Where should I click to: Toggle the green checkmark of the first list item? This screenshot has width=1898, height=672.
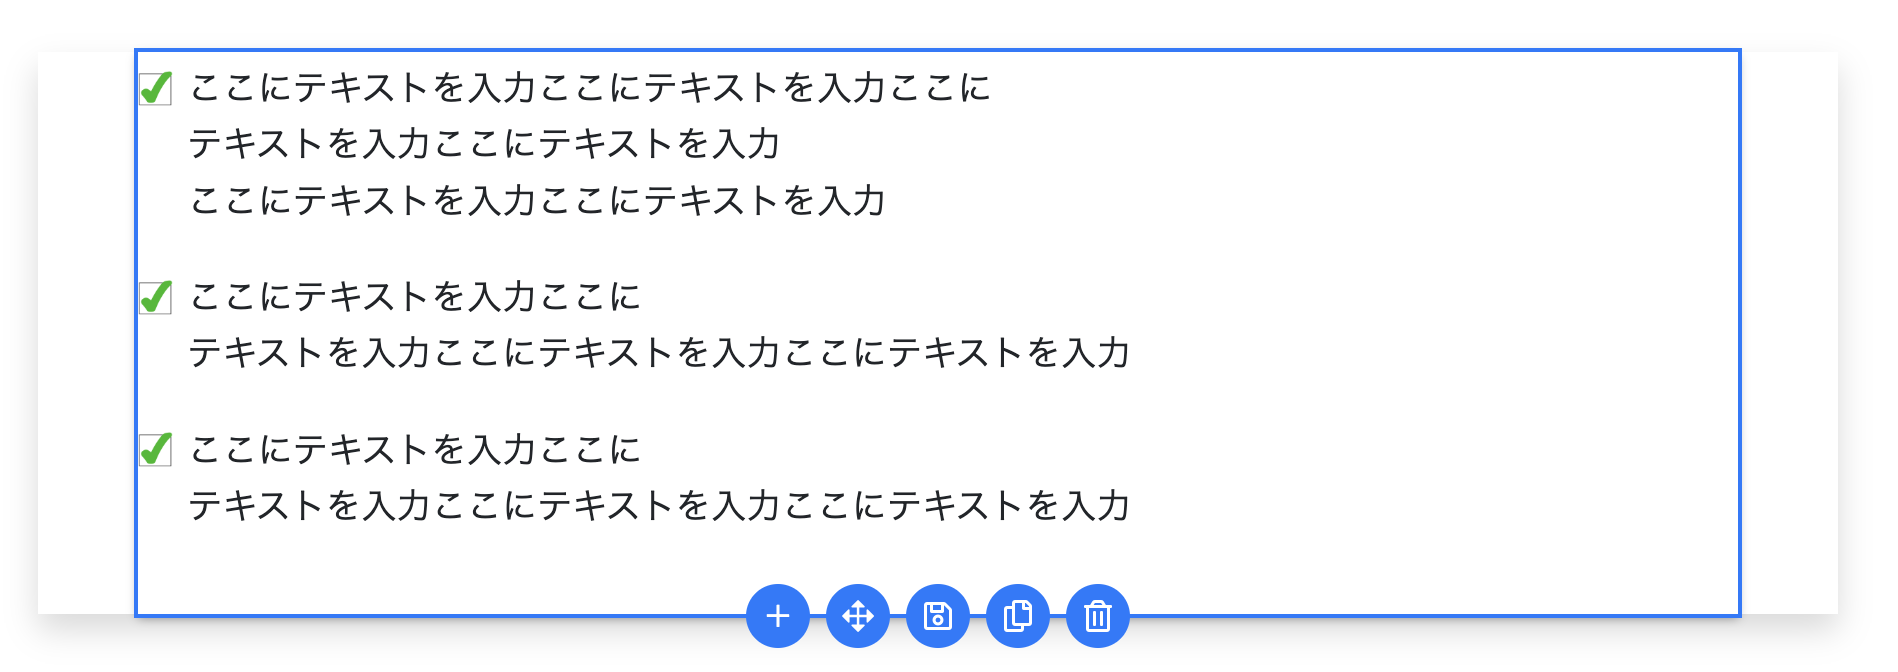tap(155, 89)
